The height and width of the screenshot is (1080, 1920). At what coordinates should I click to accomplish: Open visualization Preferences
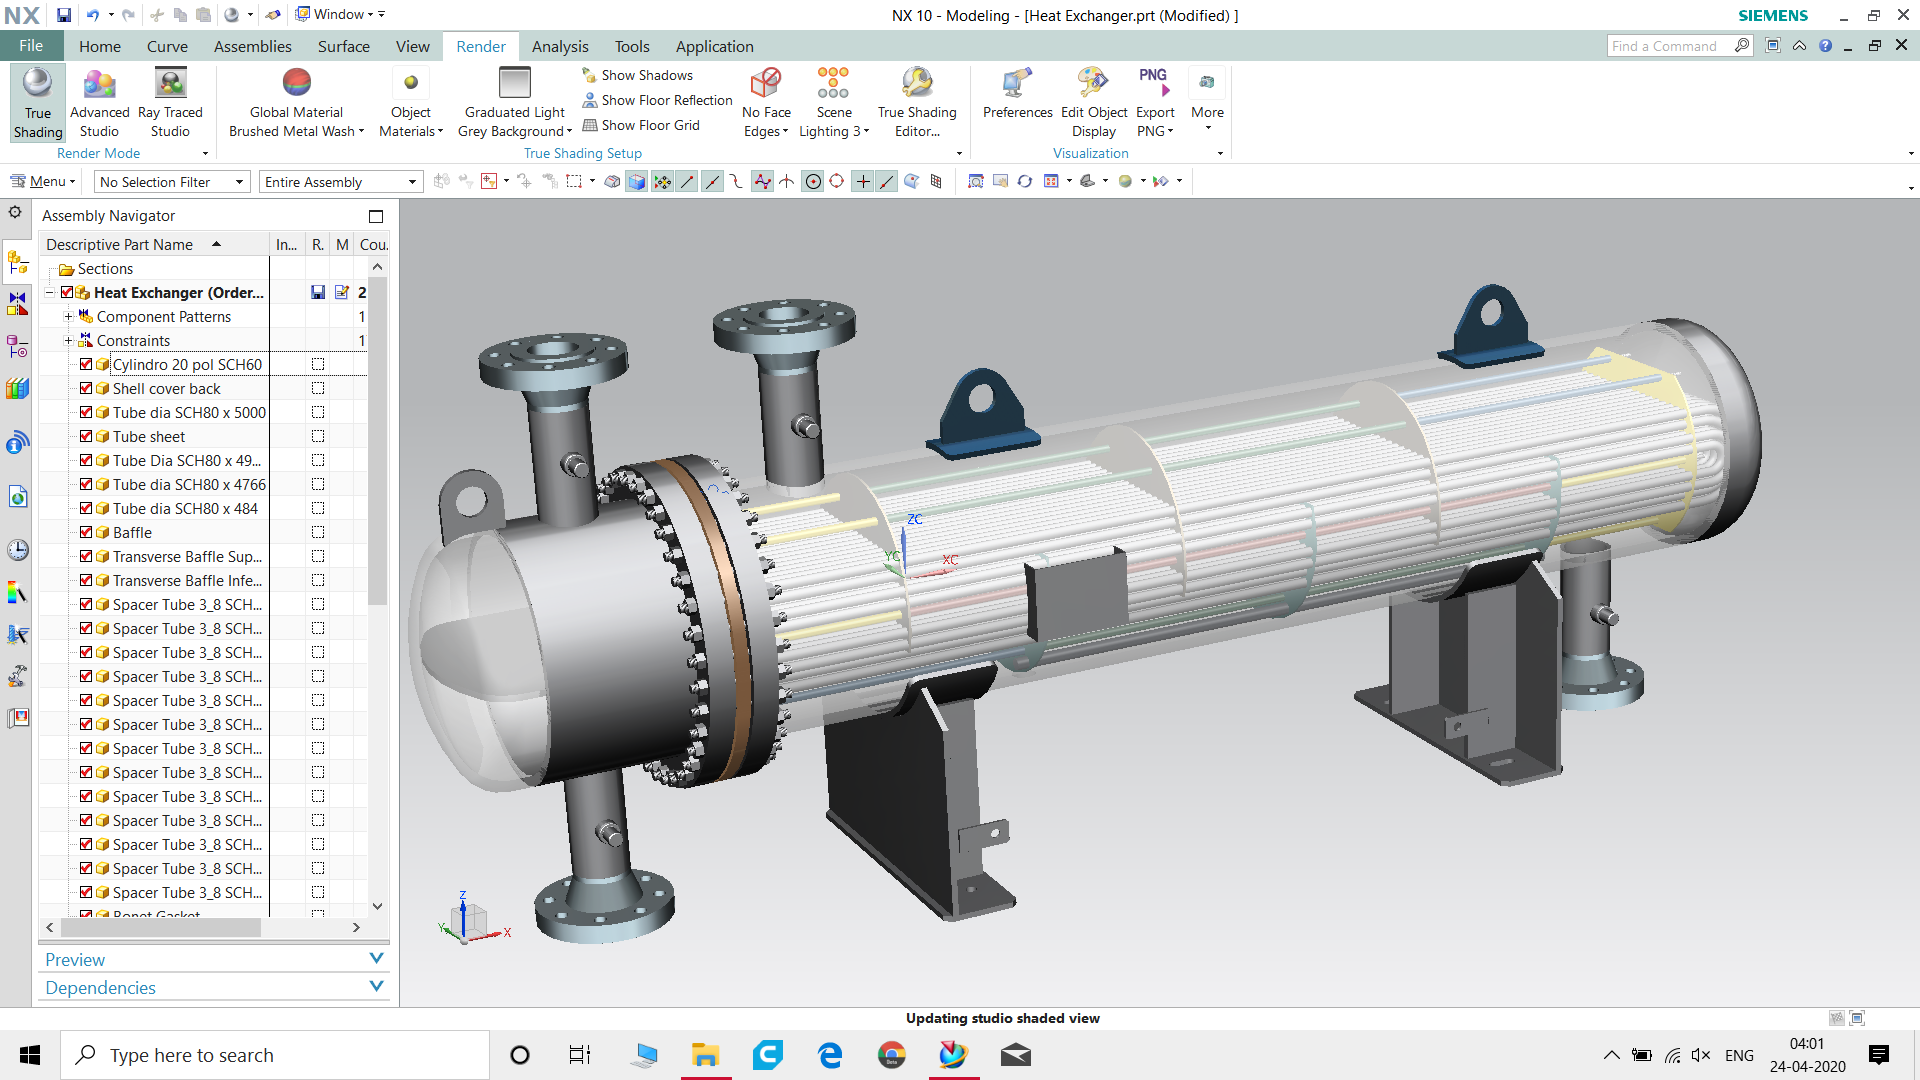click(1017, 94)
